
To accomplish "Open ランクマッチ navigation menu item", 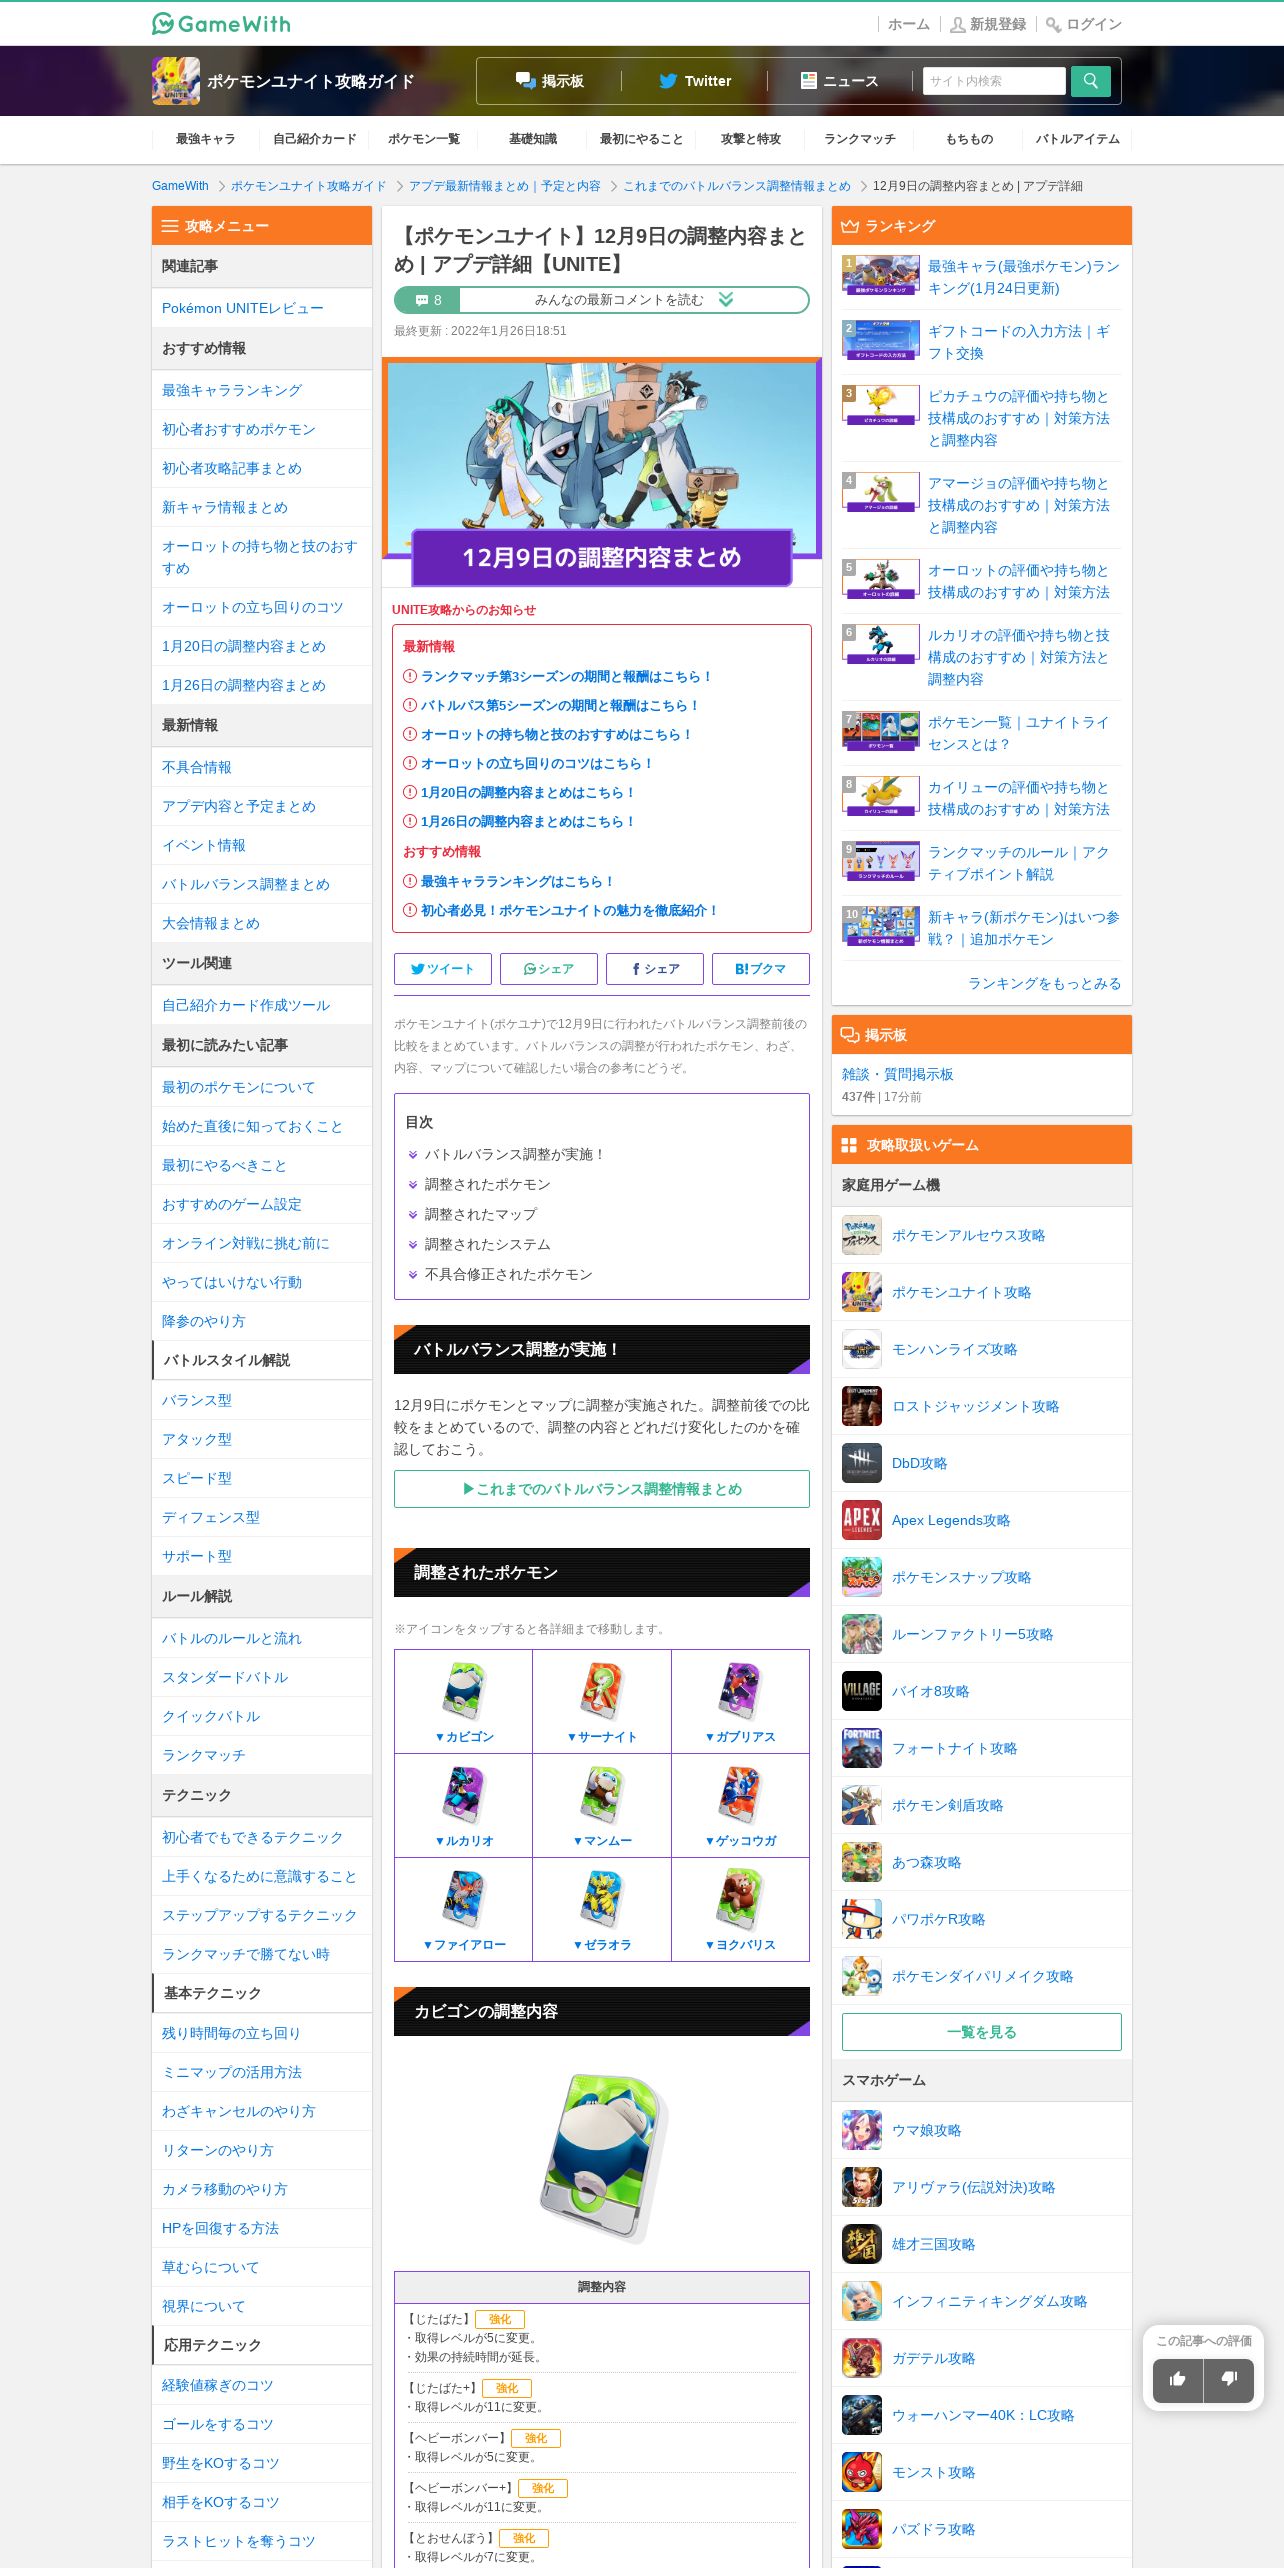I will coord(860,139).
